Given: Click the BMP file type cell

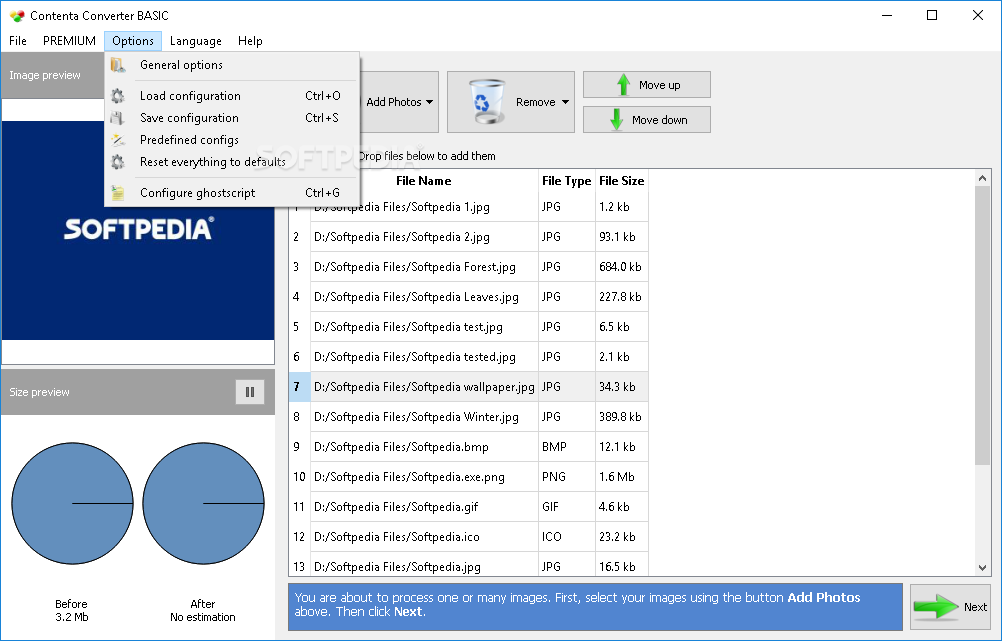Looking at the screenshot, I should tap(567, 447).
